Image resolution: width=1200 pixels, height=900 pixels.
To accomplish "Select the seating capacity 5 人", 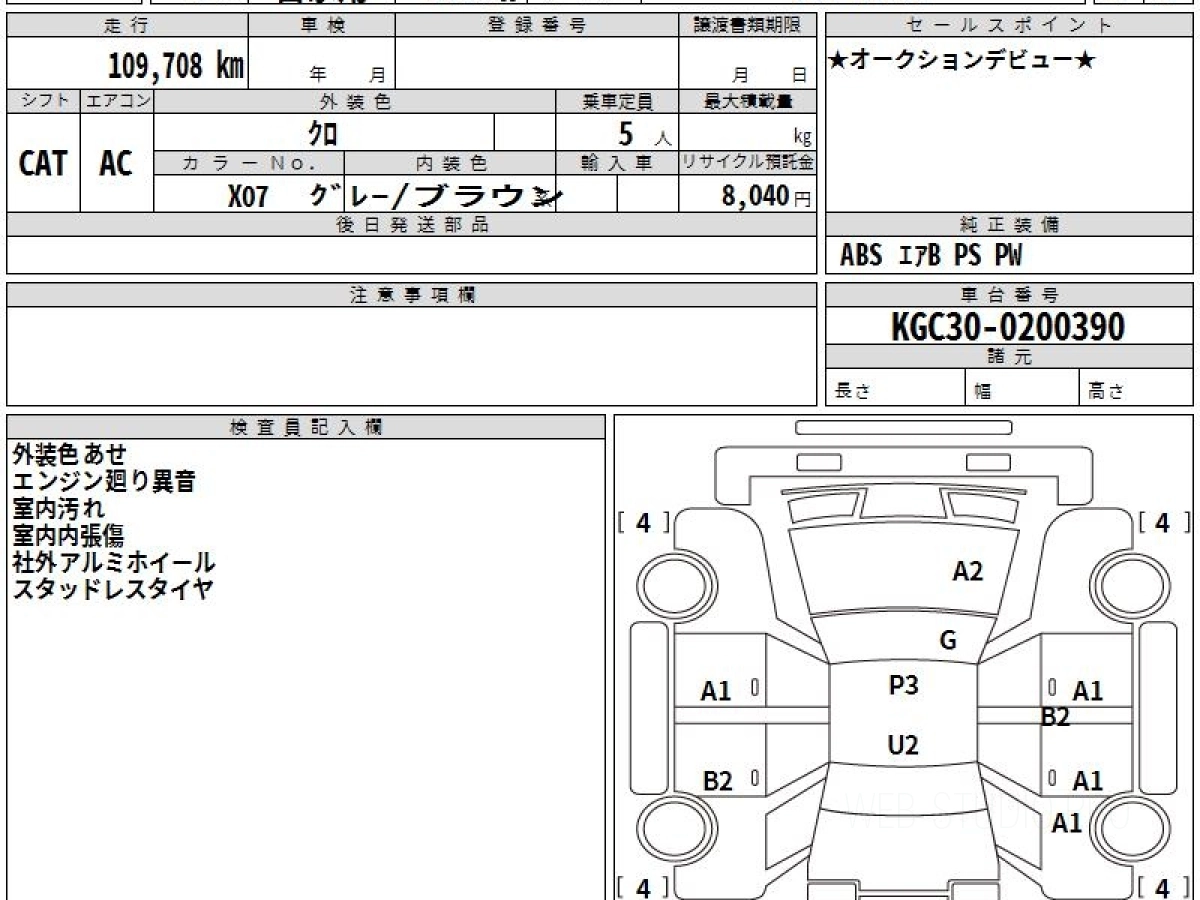I will click(643, 133).
